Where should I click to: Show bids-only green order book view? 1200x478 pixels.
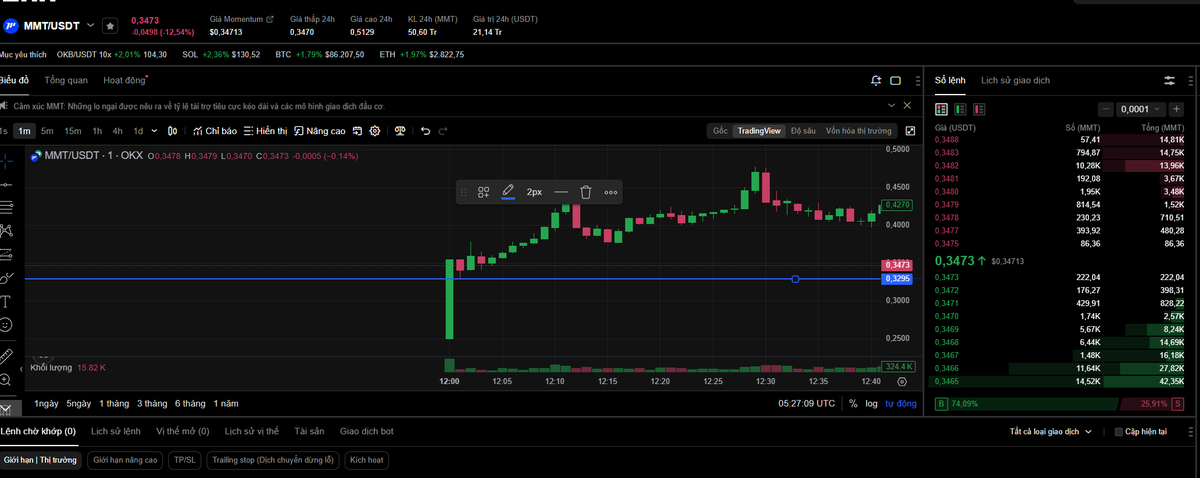(x=960, y=109)
